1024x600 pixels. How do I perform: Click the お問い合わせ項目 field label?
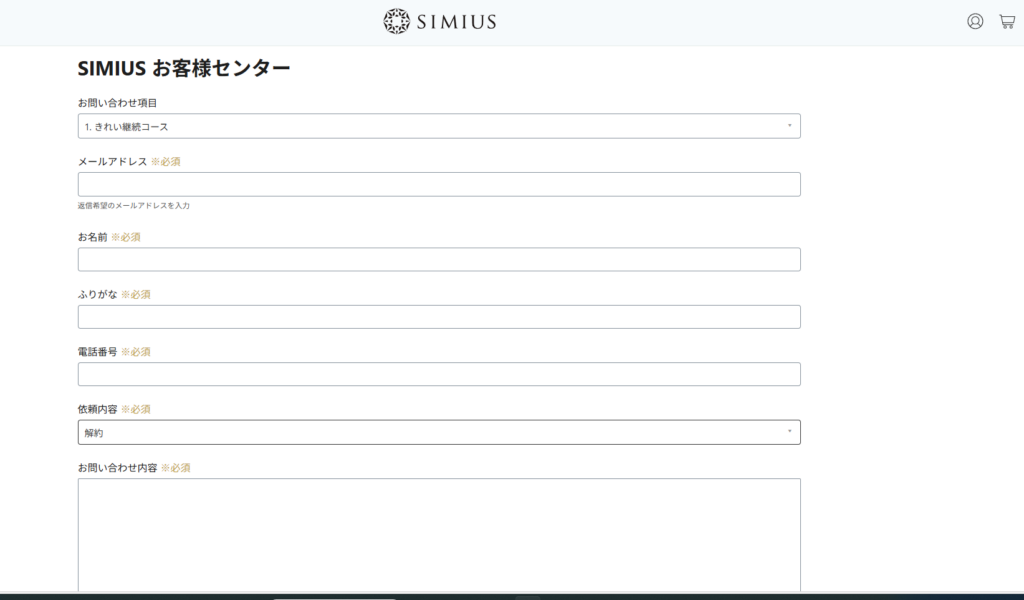[118, 103]
